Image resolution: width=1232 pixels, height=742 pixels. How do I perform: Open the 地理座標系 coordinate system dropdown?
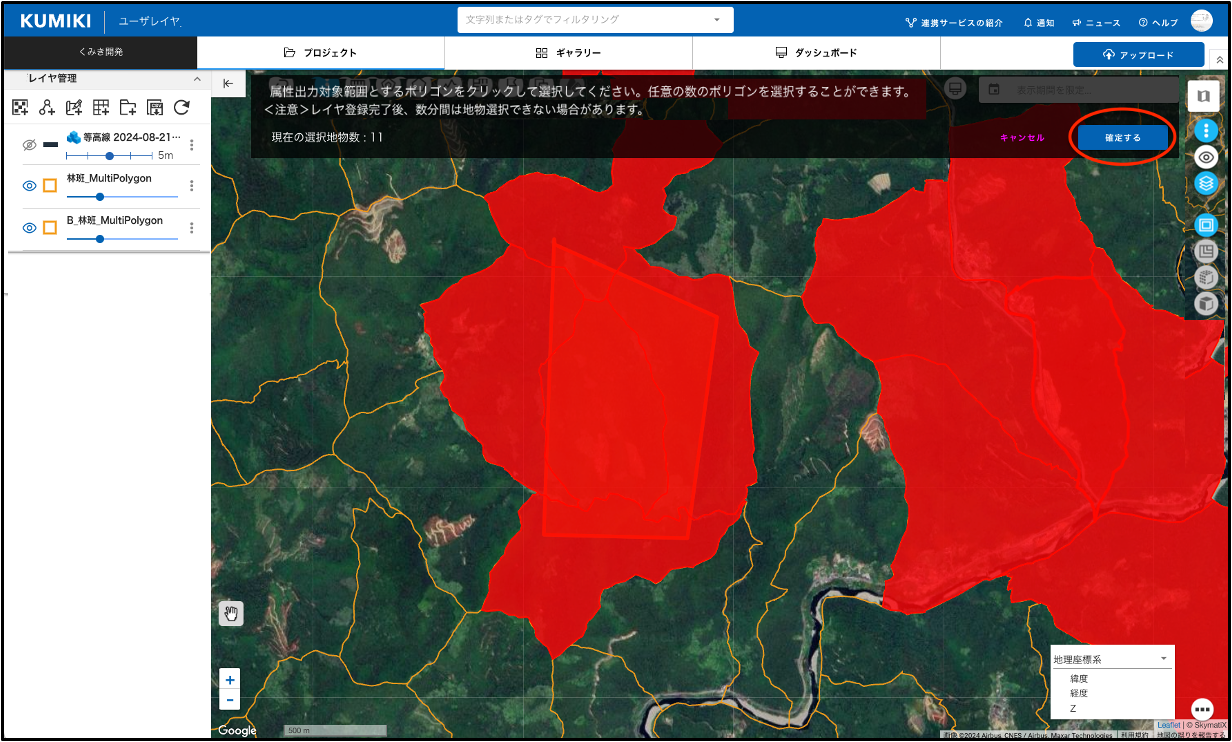point(1111,659)
